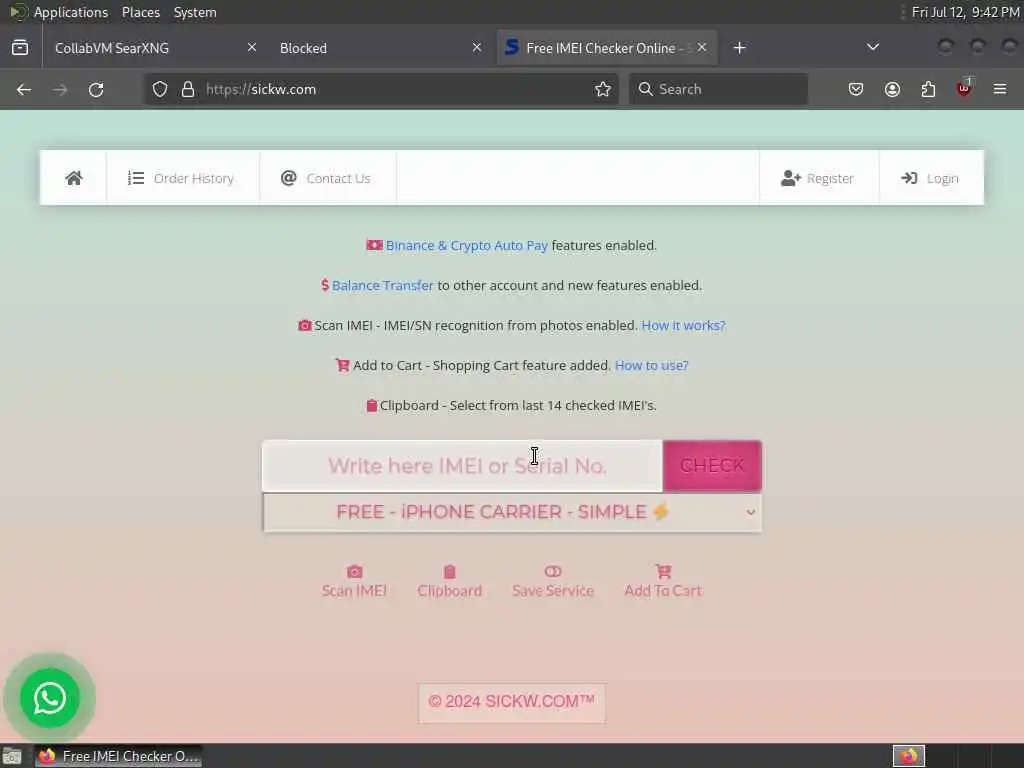Expand the list all tabs chevron
The width and height of the screenshot is (1024, 768).
[872, 48]
